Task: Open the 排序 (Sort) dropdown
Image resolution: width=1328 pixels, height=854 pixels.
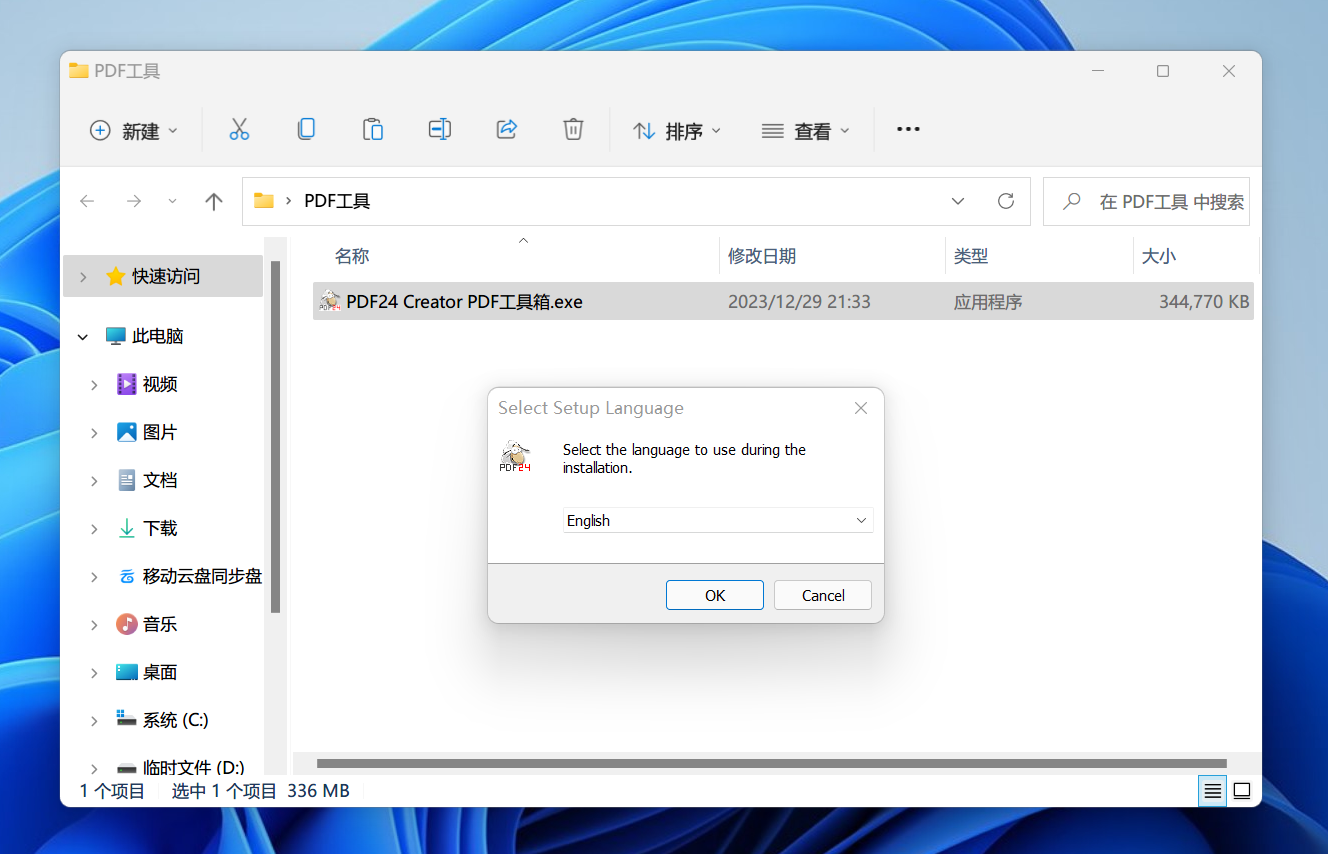Action: [677, 131]
